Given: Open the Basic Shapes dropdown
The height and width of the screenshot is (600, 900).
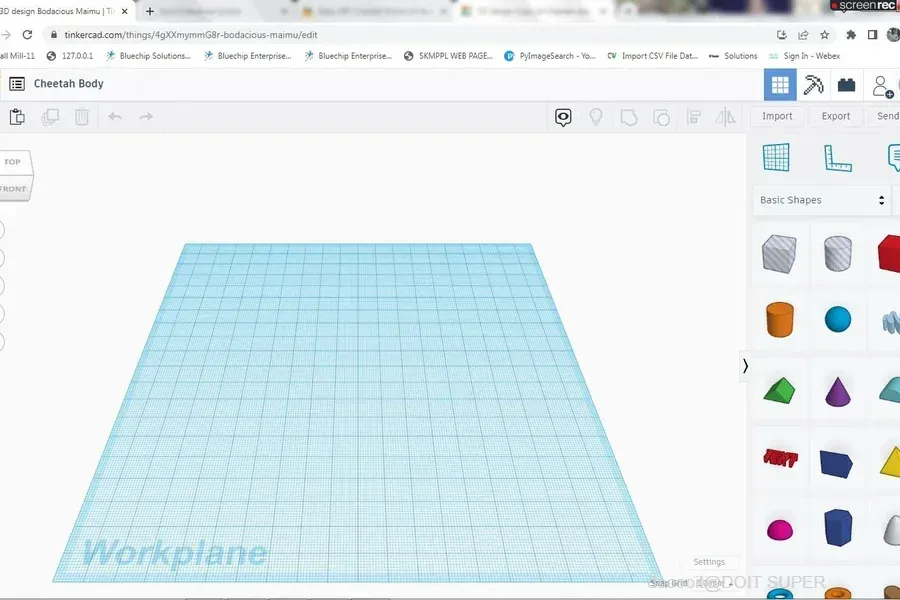Looking at the screenshot, I should 821,200.
